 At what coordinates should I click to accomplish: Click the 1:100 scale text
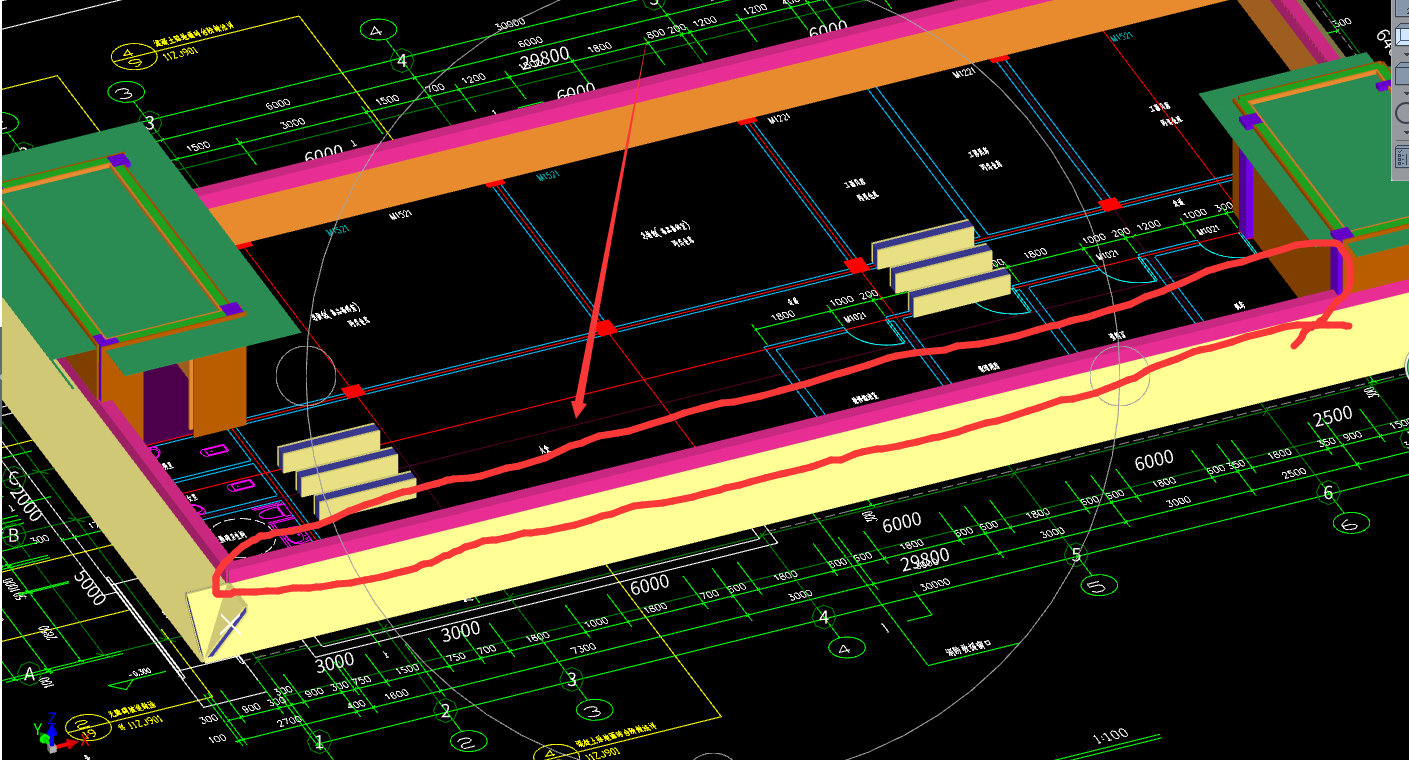point(1110,735)
